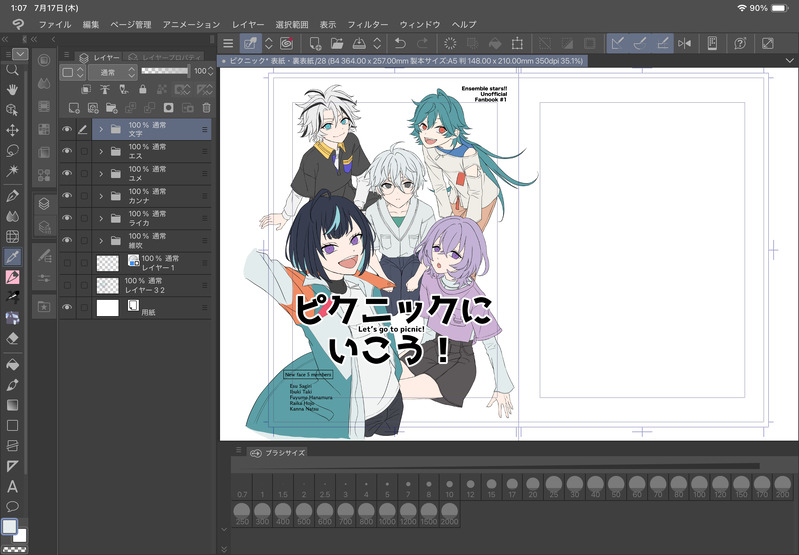Viewport: 799px width, 555px height.
Task: Select the Hand move tool
Action: pyautogui.click(x=12, y=90)
